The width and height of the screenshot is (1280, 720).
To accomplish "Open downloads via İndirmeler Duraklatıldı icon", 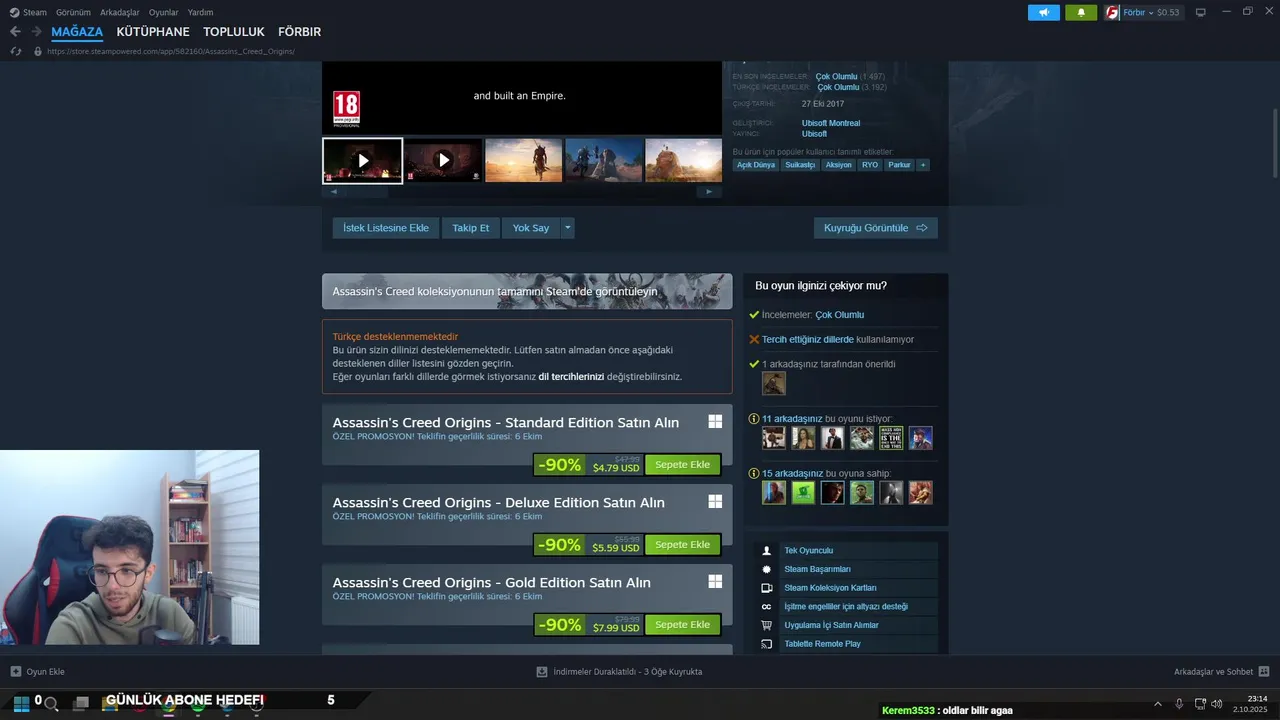I will click(x=542, y=672).
